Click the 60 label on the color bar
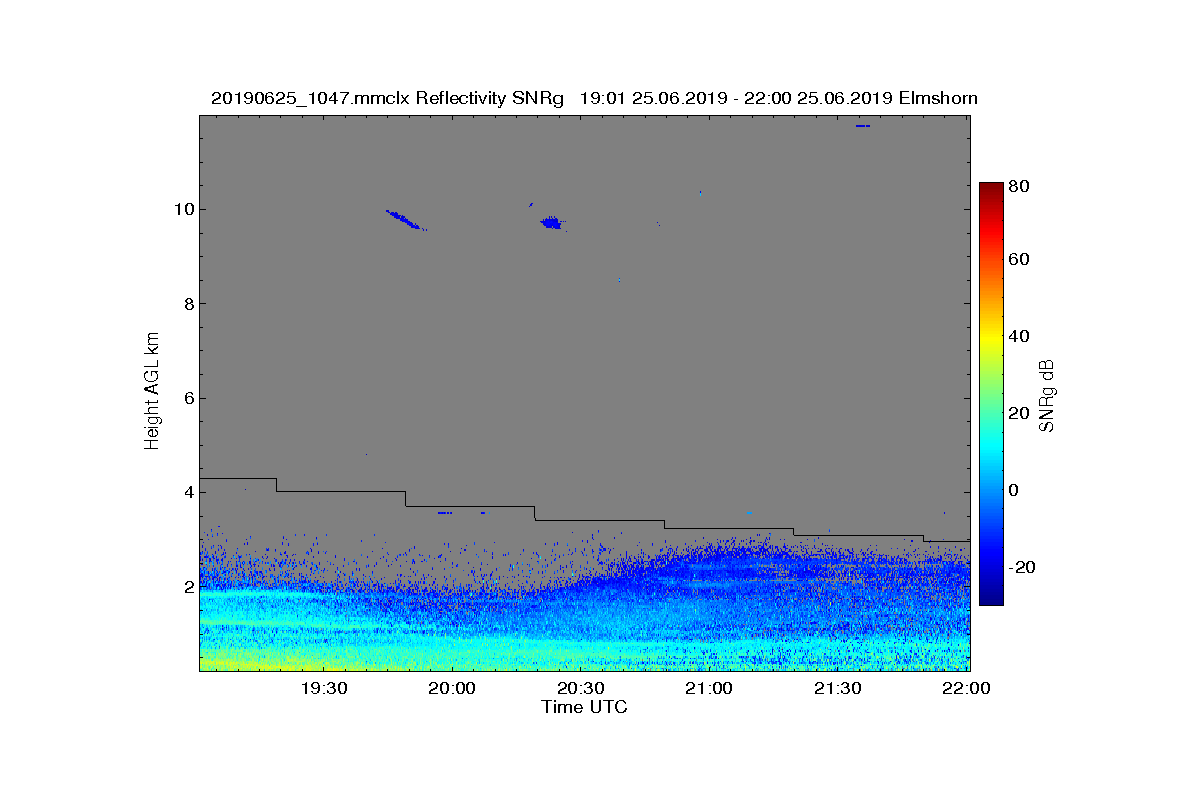1200x800 pixels. click(1018, 260)
